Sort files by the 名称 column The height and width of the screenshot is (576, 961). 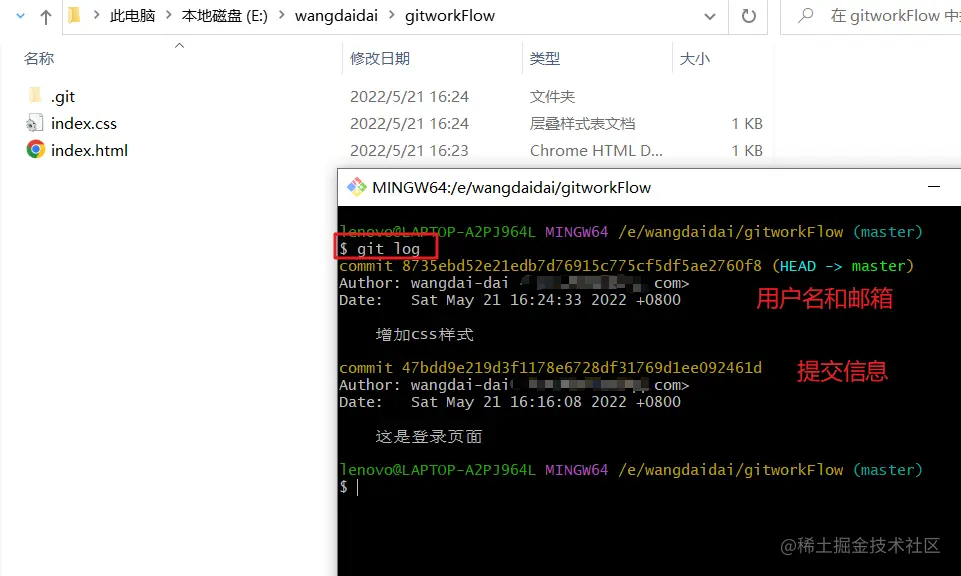39,59
